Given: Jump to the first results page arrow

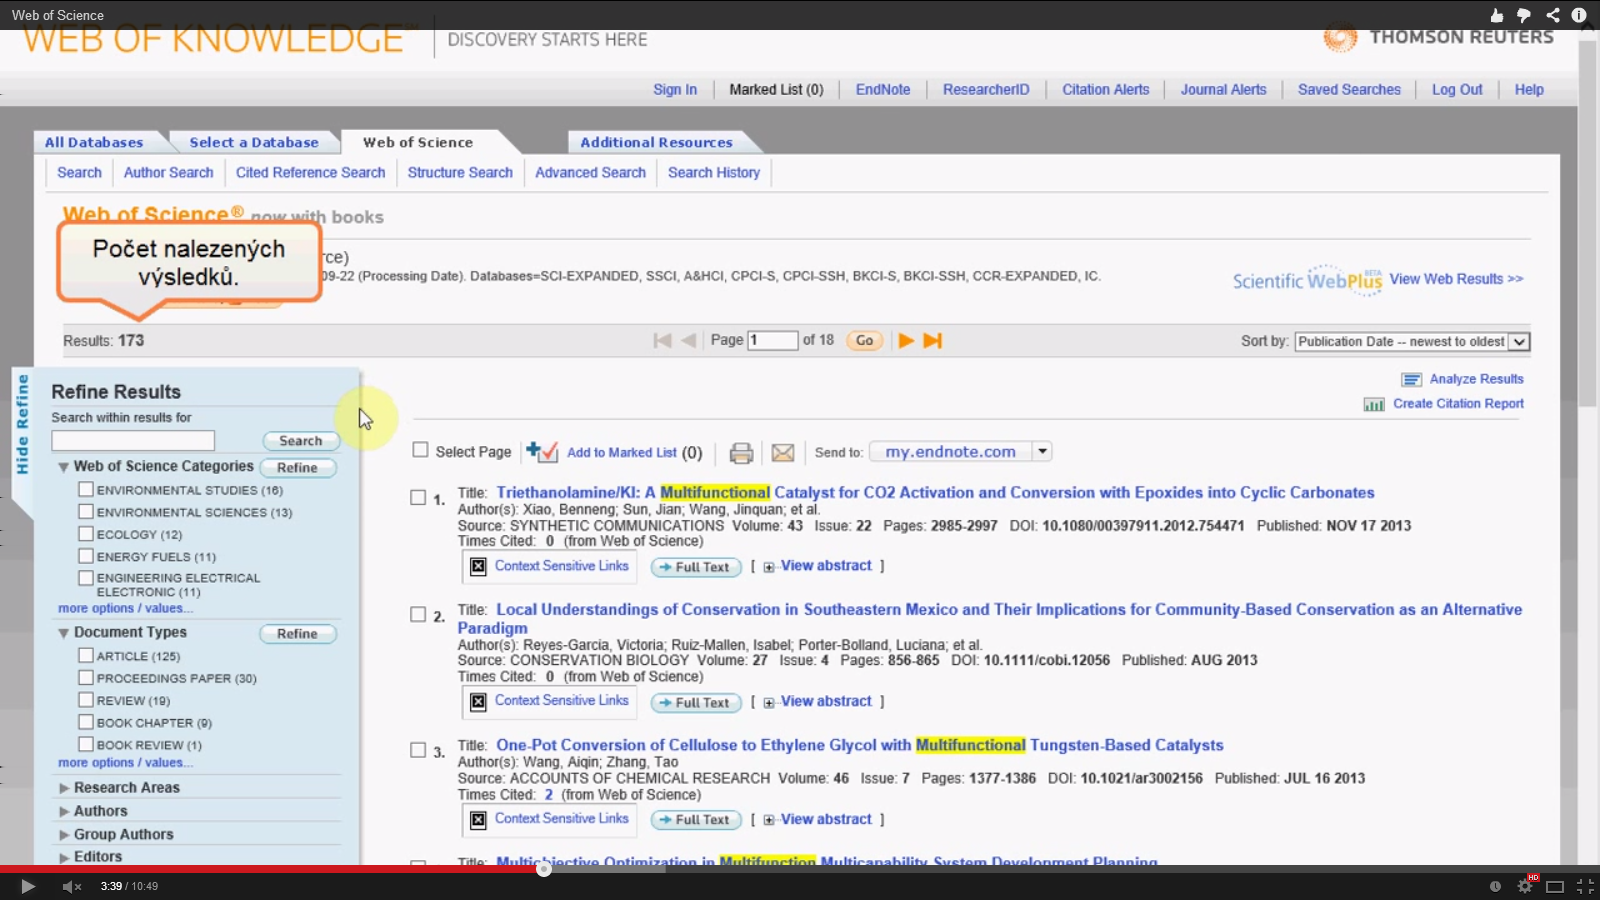Looking at the screenshot, I should click(x=662, y=340).
